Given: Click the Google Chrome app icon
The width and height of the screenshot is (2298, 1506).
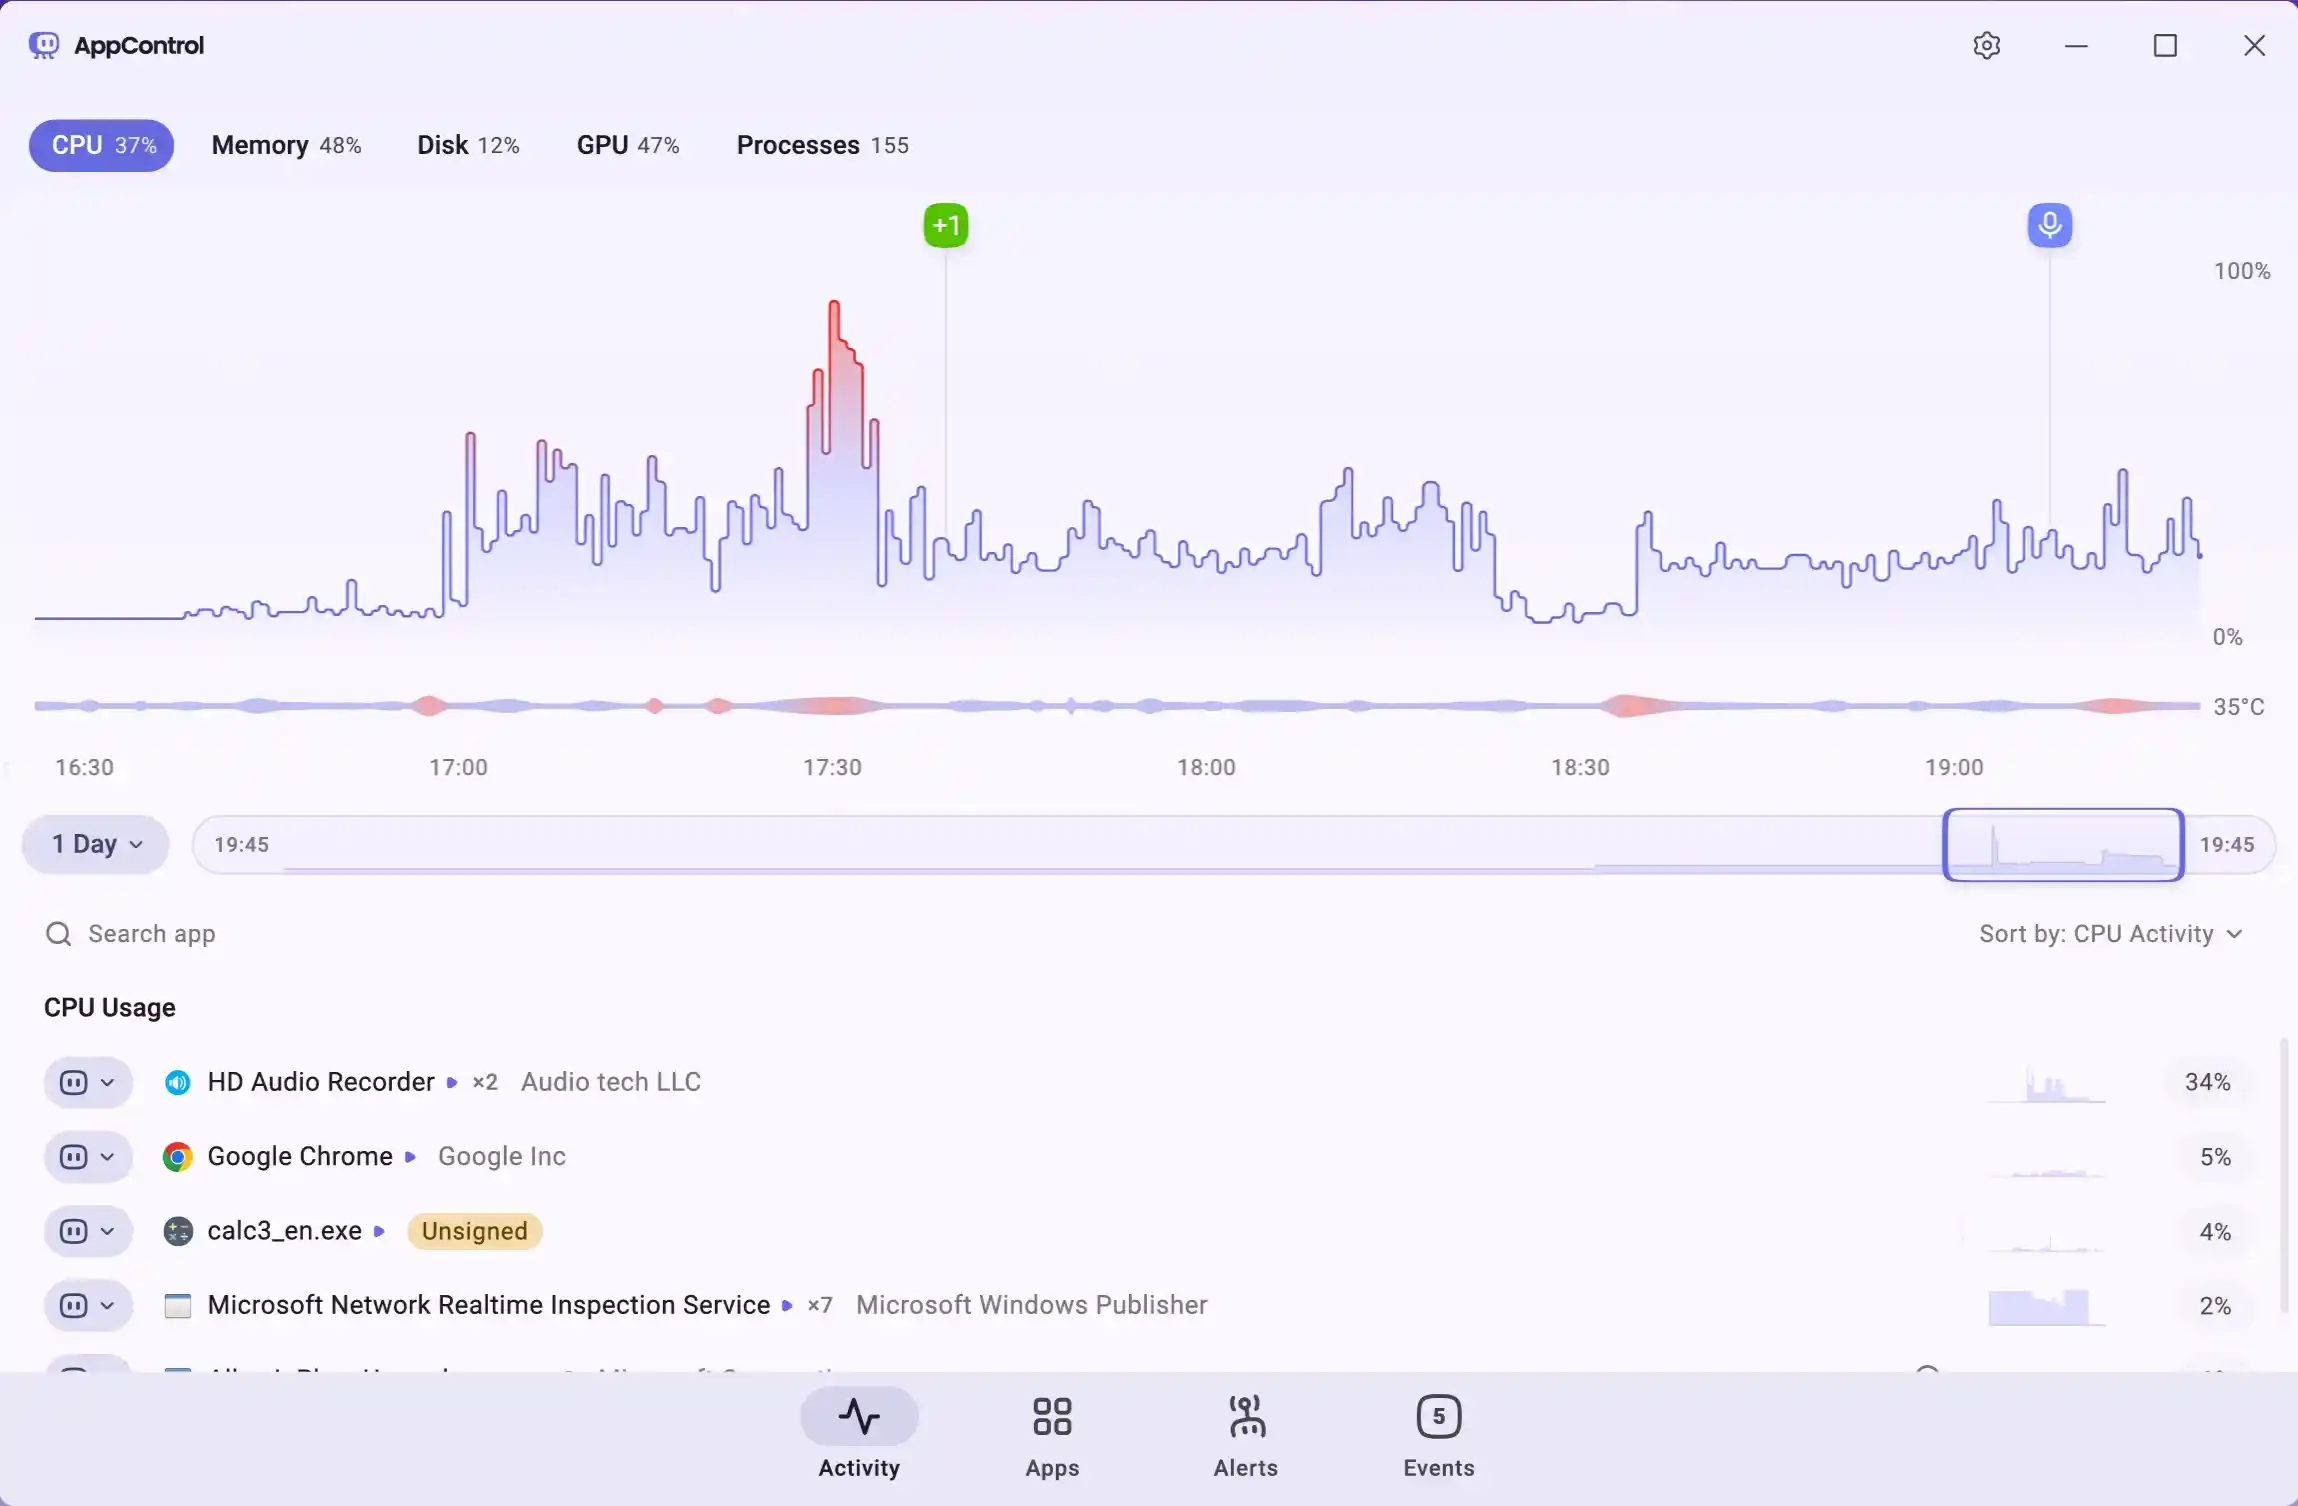Looking at the screenshot, I should click(x=178, y=1157).
